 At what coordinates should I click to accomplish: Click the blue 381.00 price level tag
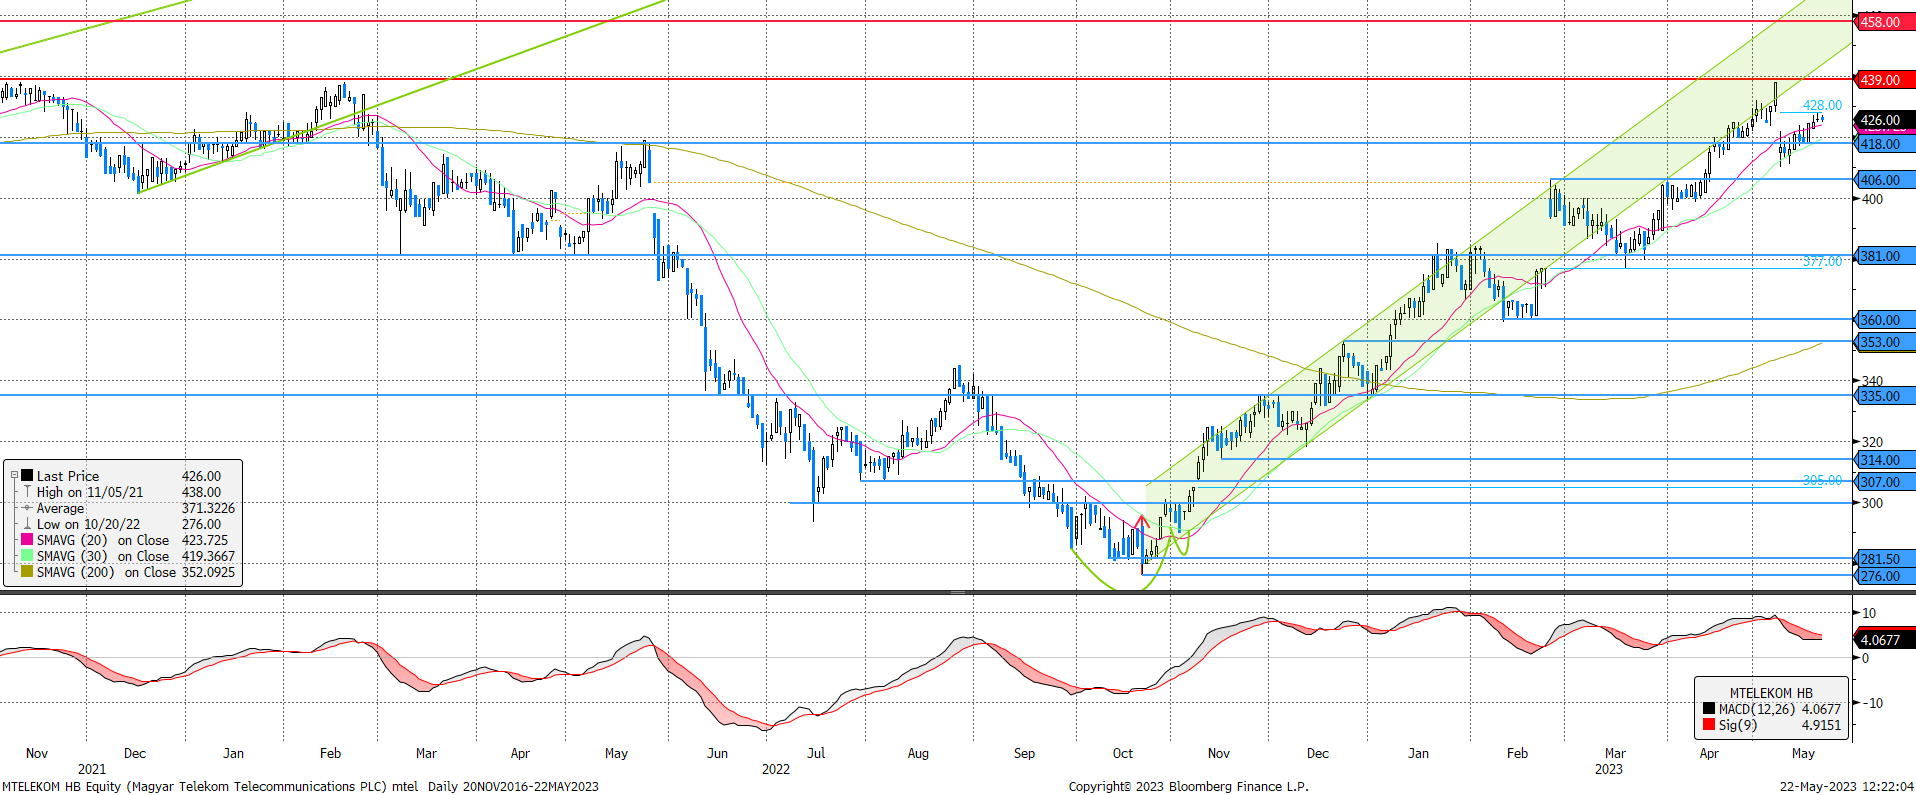pyautogui.click(x=1884, y=256)
